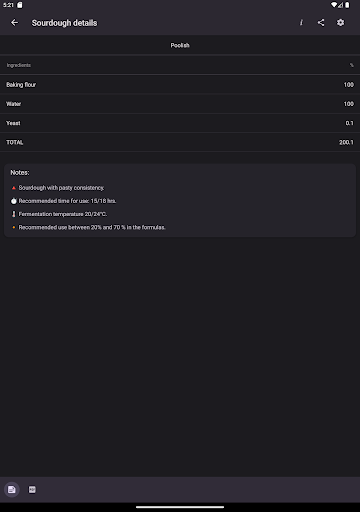Screen dimensions: 360x512
Task: Select the highlighted document icon at bottom
Action: point(12,489)
